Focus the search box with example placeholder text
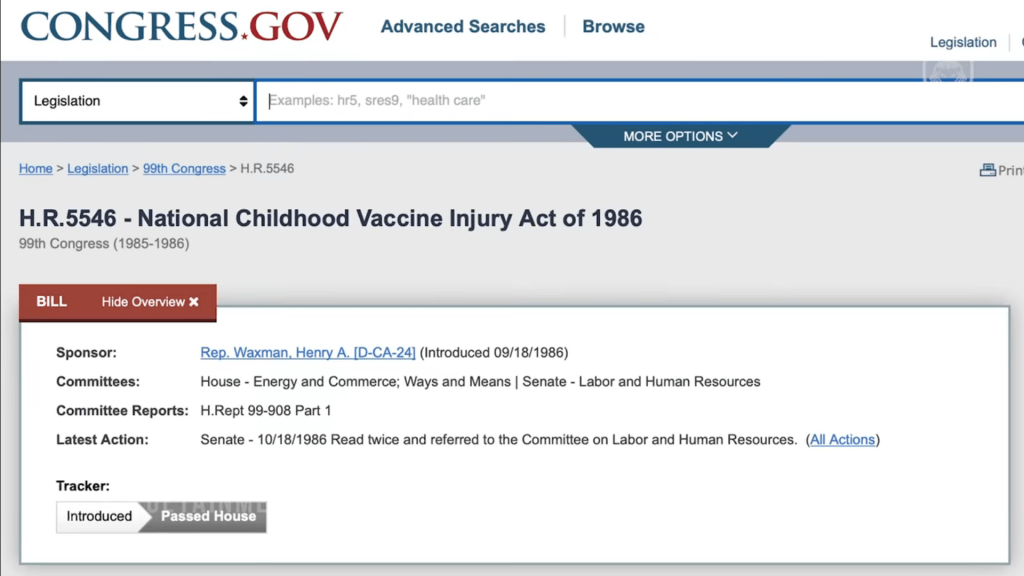This screenshot has height=576, width=1024. tap(640, 101)
